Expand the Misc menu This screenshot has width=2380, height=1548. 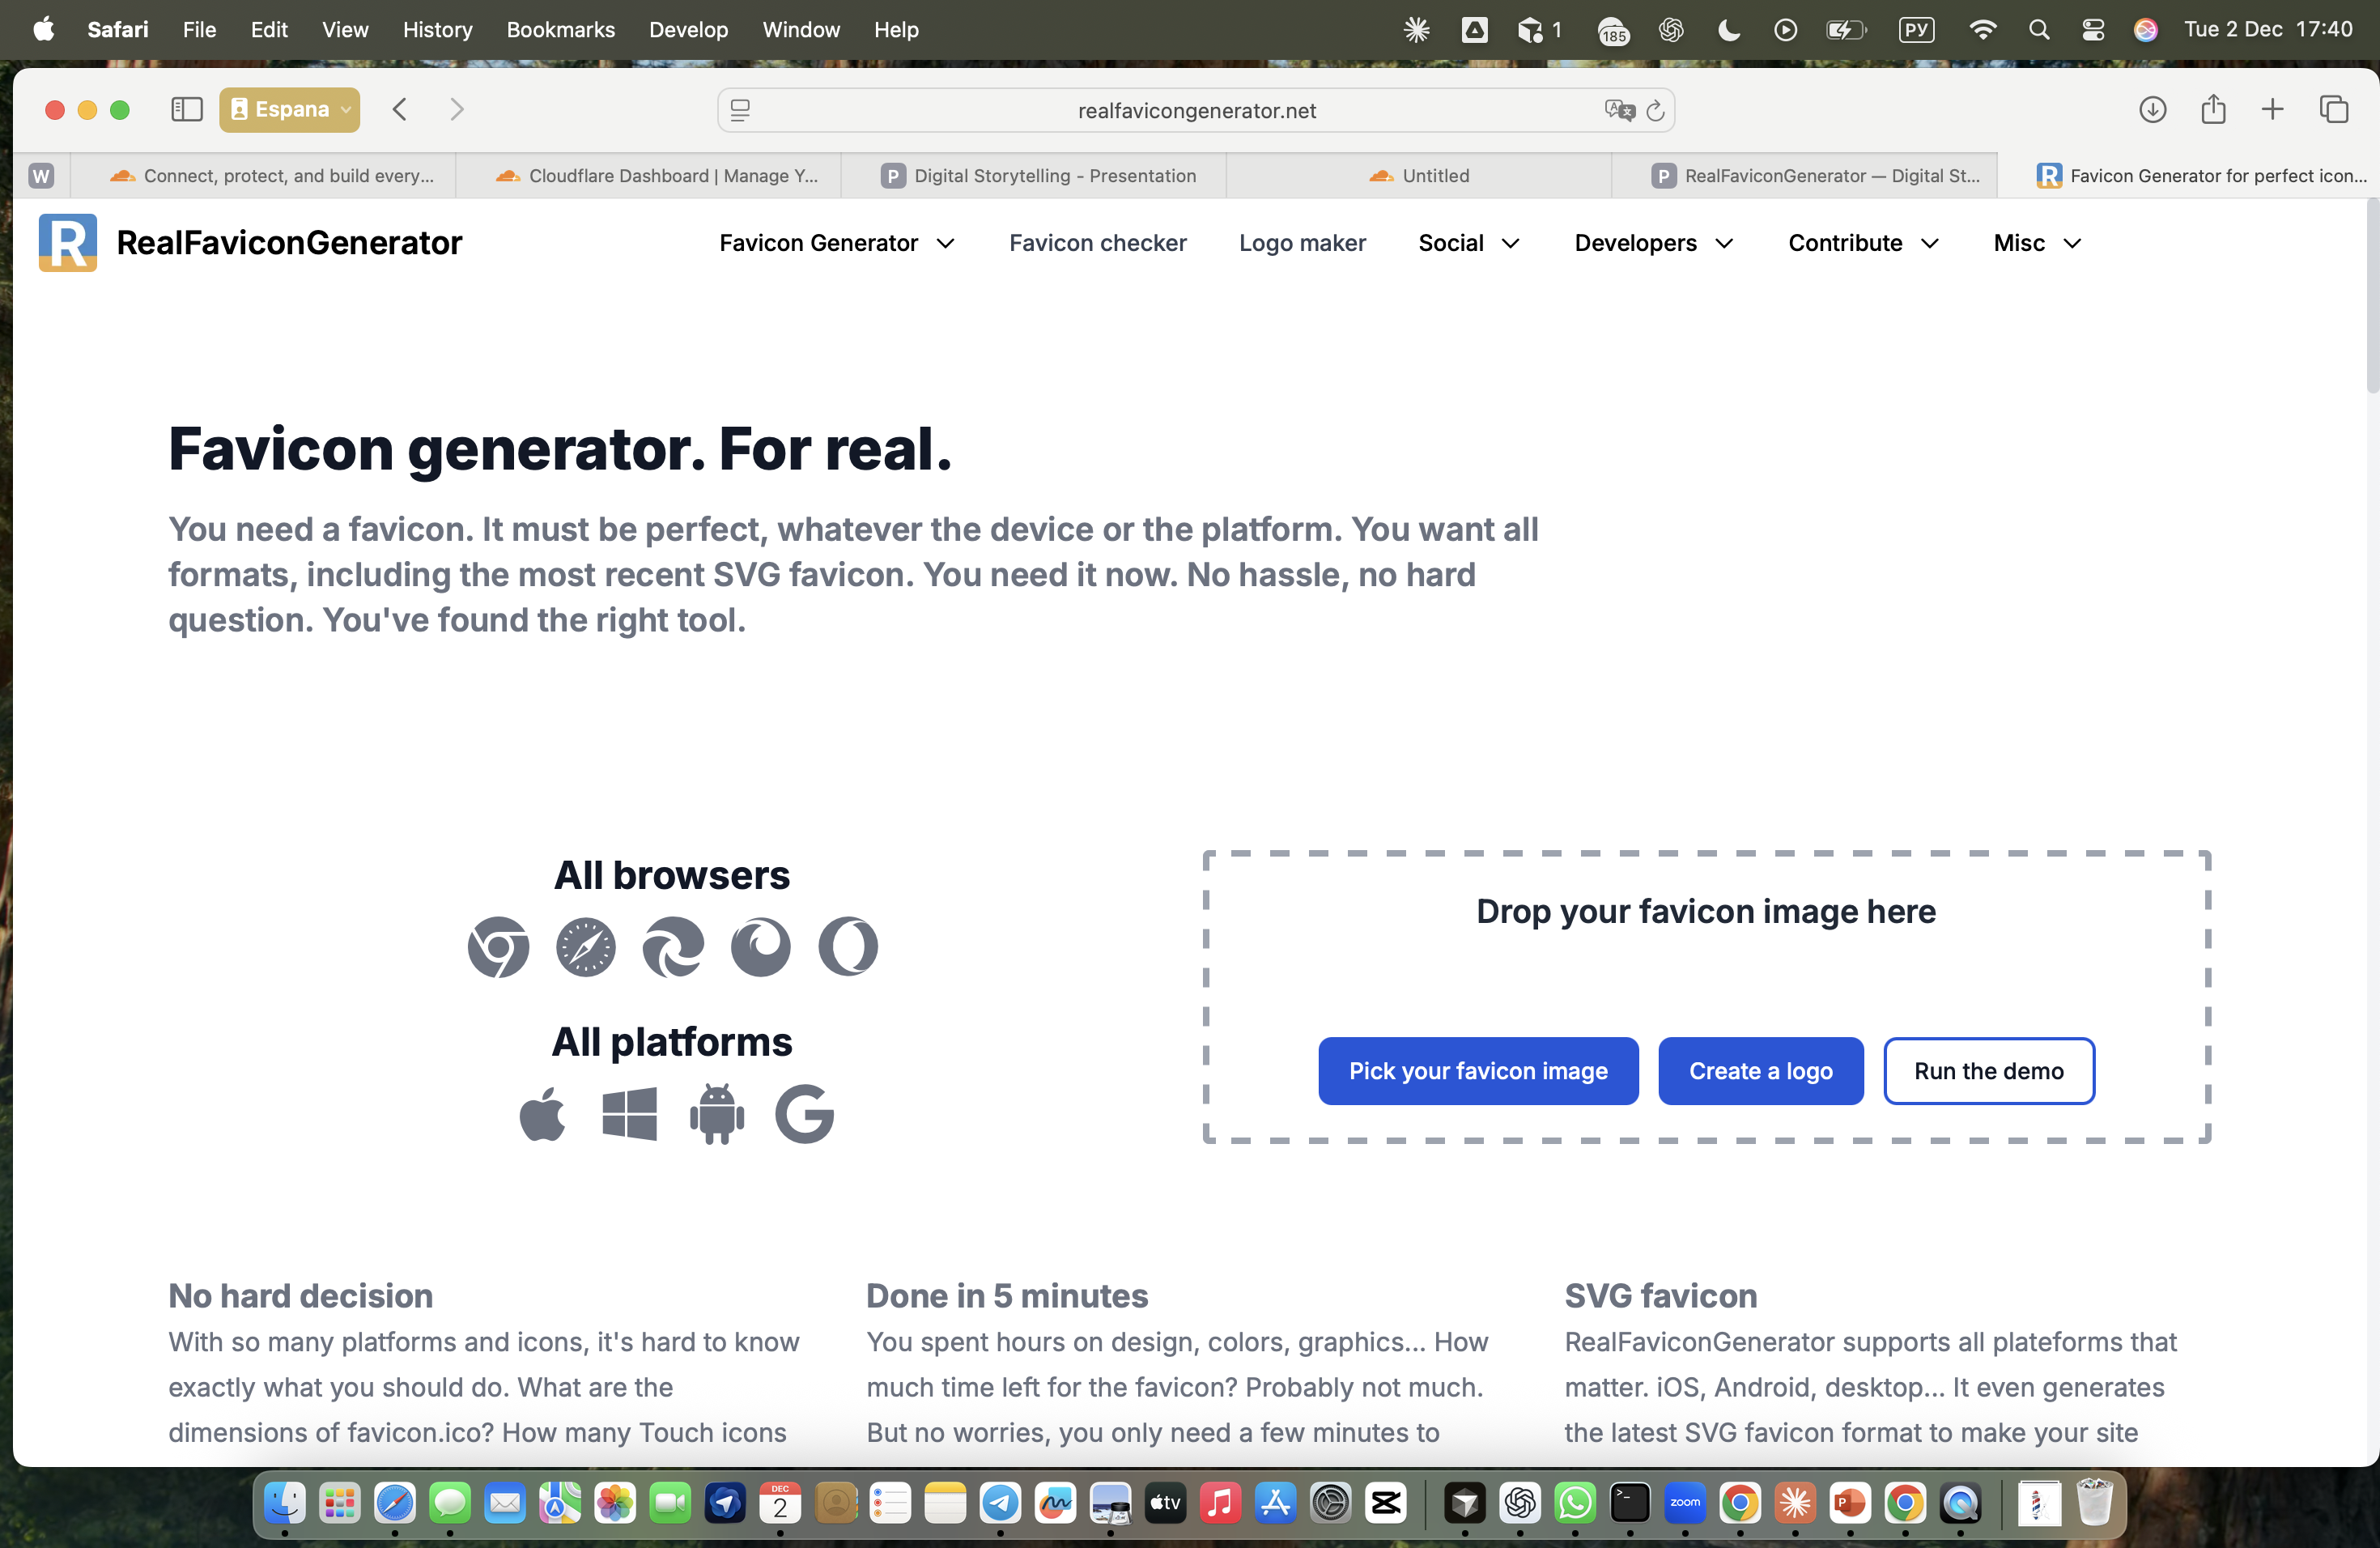2037,243
